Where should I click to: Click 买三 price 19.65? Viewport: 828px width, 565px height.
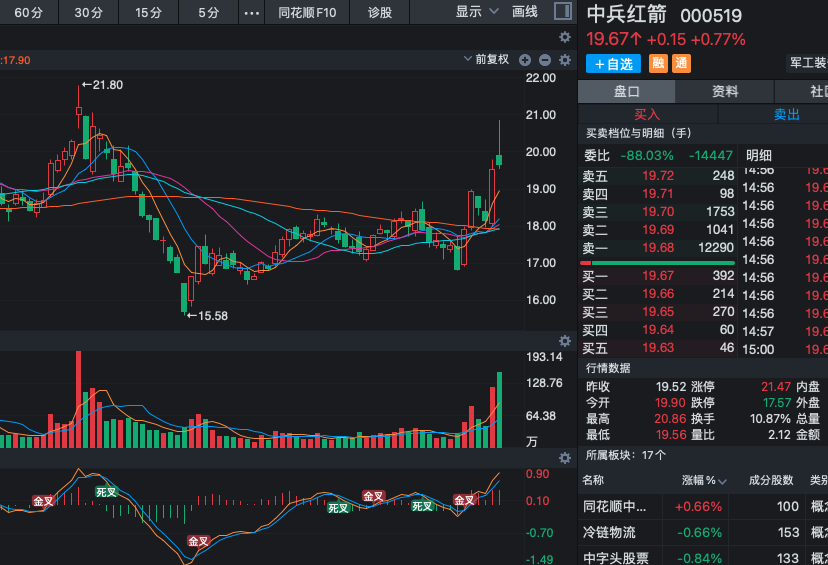point(658,312)
